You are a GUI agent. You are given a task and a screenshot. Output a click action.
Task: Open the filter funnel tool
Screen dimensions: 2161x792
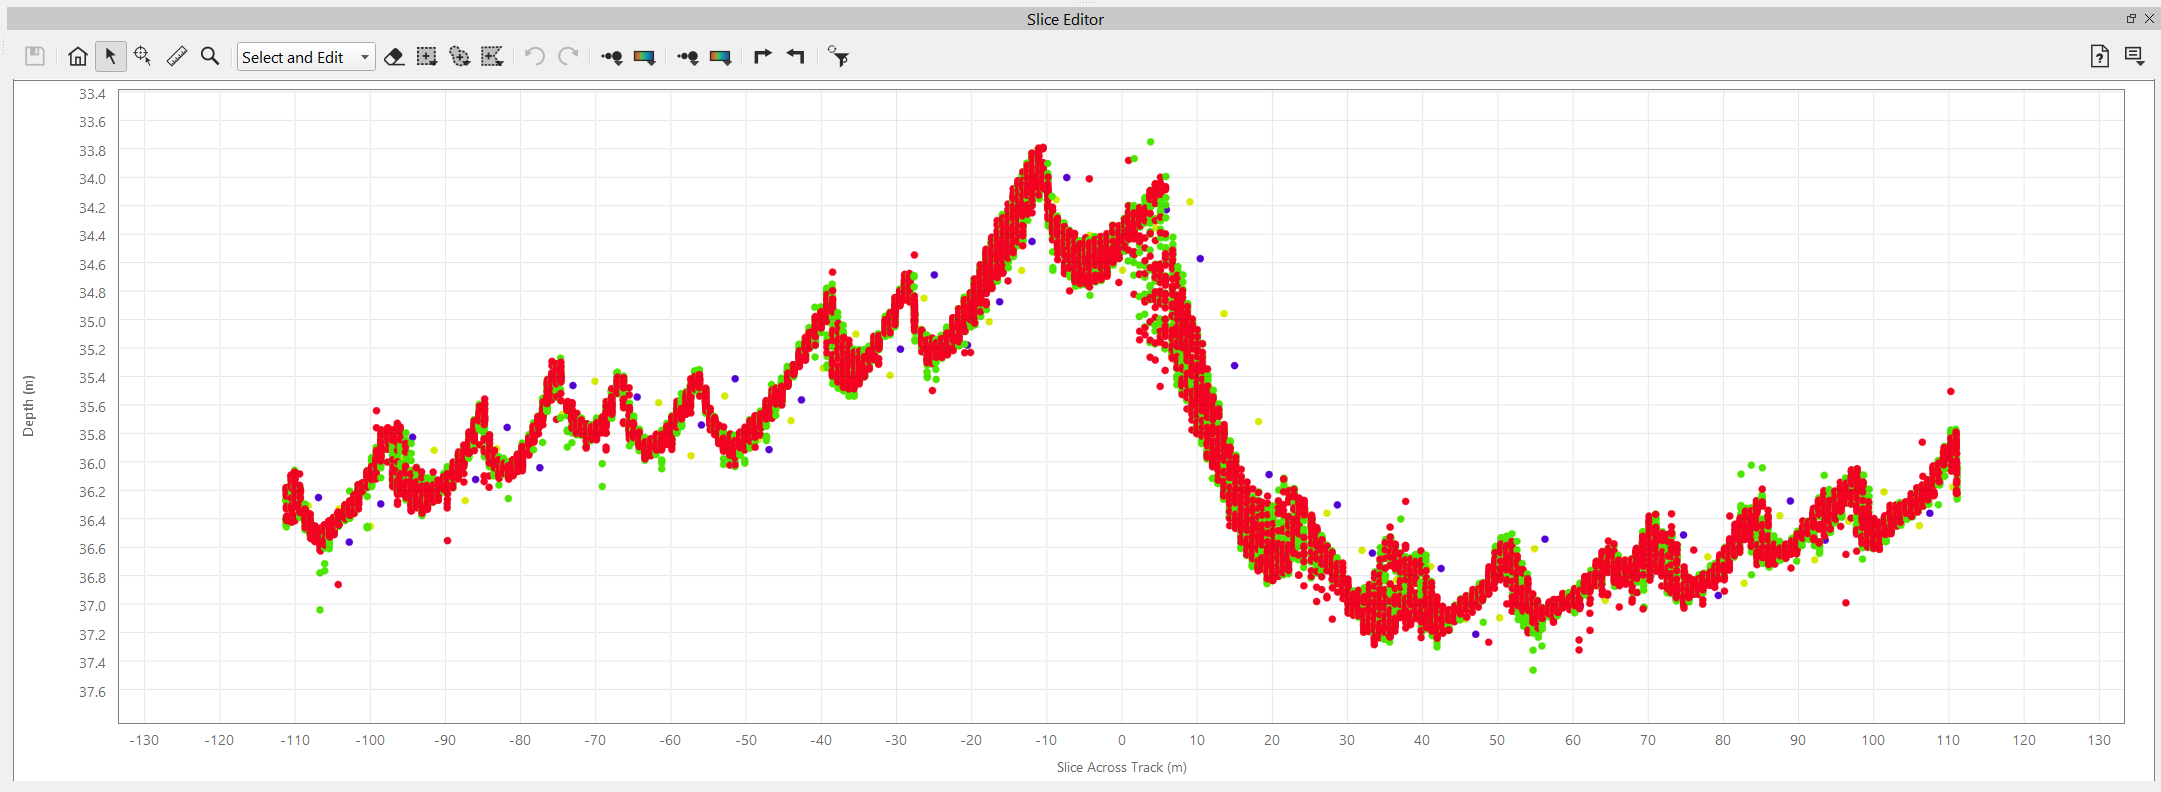(x=839, y=57)
